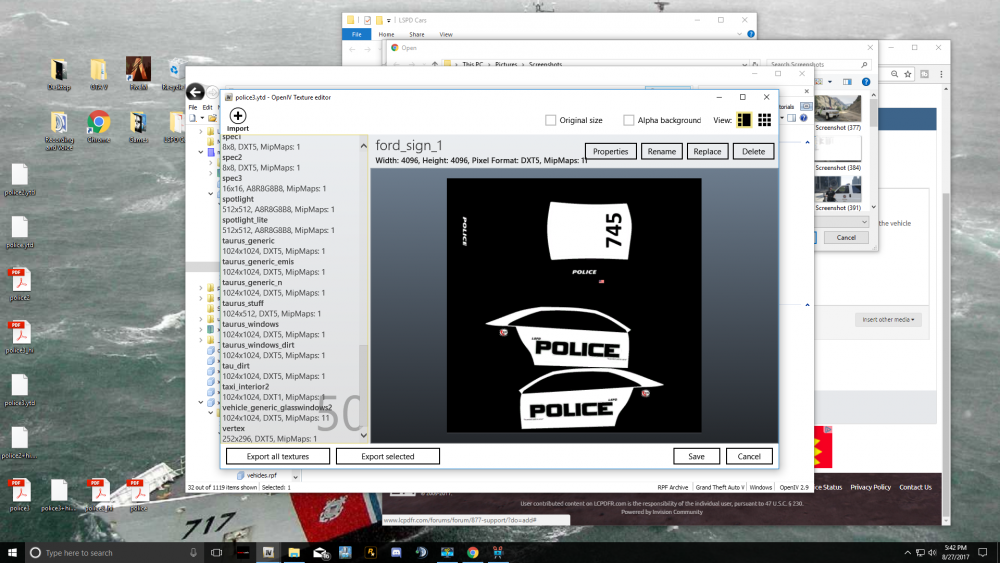This screenshot has width=1000, height=563.
Task: Enable the Alpha background checkbox
Action: [x=629, y=120]
